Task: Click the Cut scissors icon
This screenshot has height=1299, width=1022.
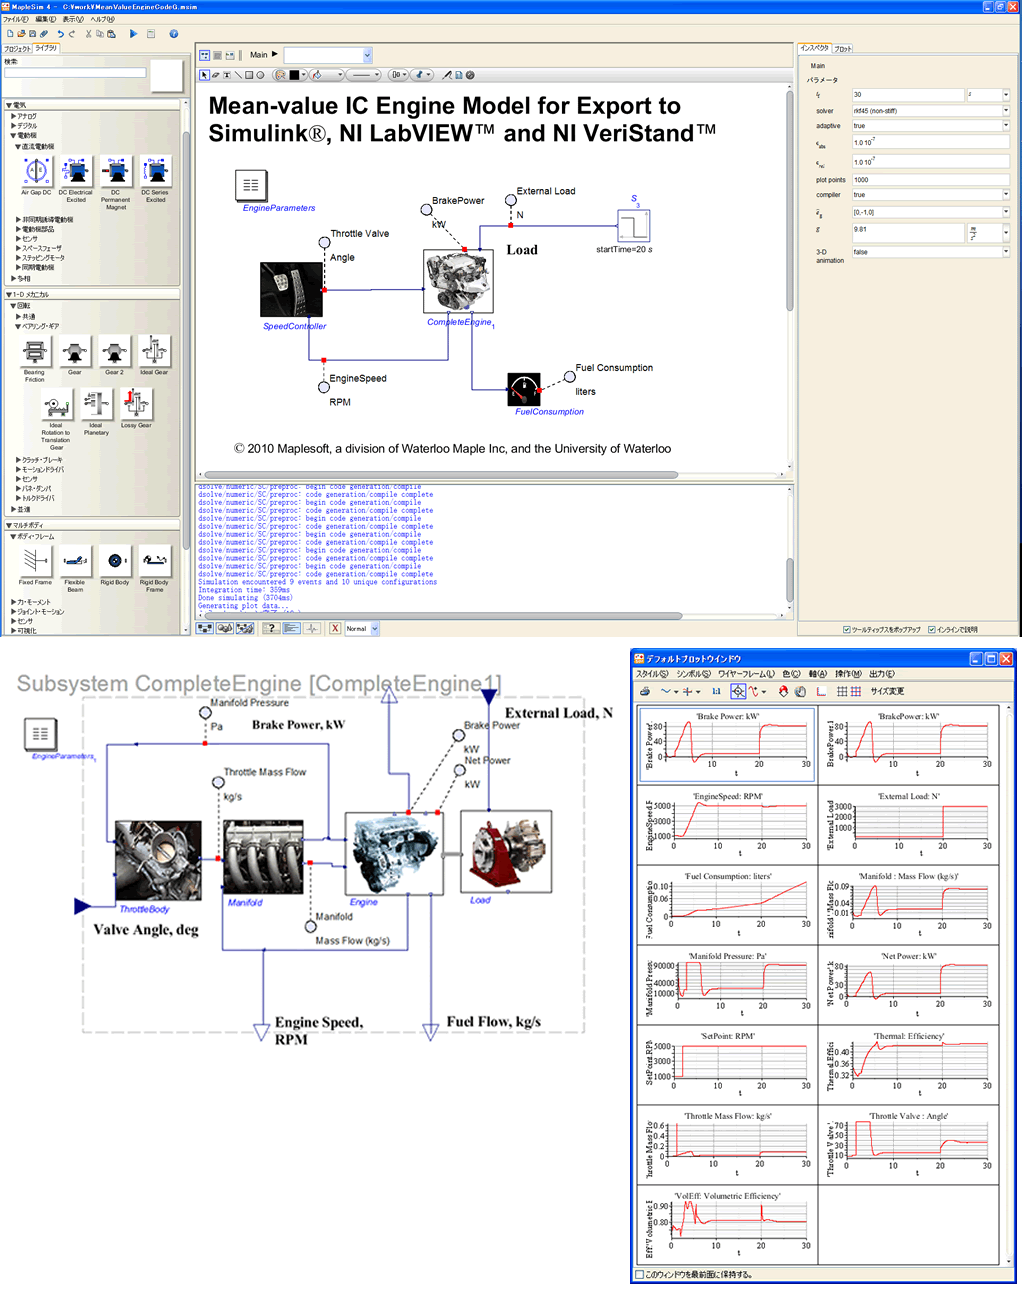Action: [88, 34]
